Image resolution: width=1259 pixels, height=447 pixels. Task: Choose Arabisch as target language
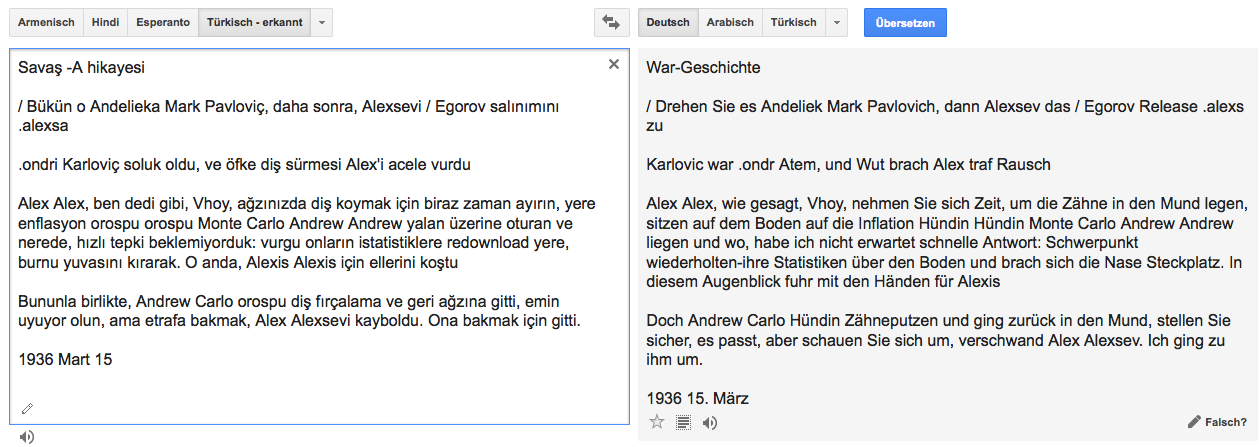click(x=730, y=22)
